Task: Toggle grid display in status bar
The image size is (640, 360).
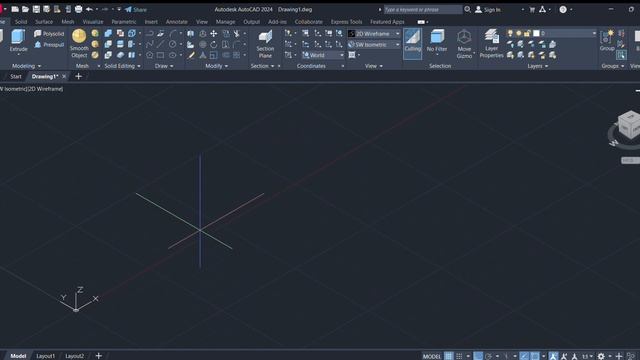Action: tap(449, 356)
